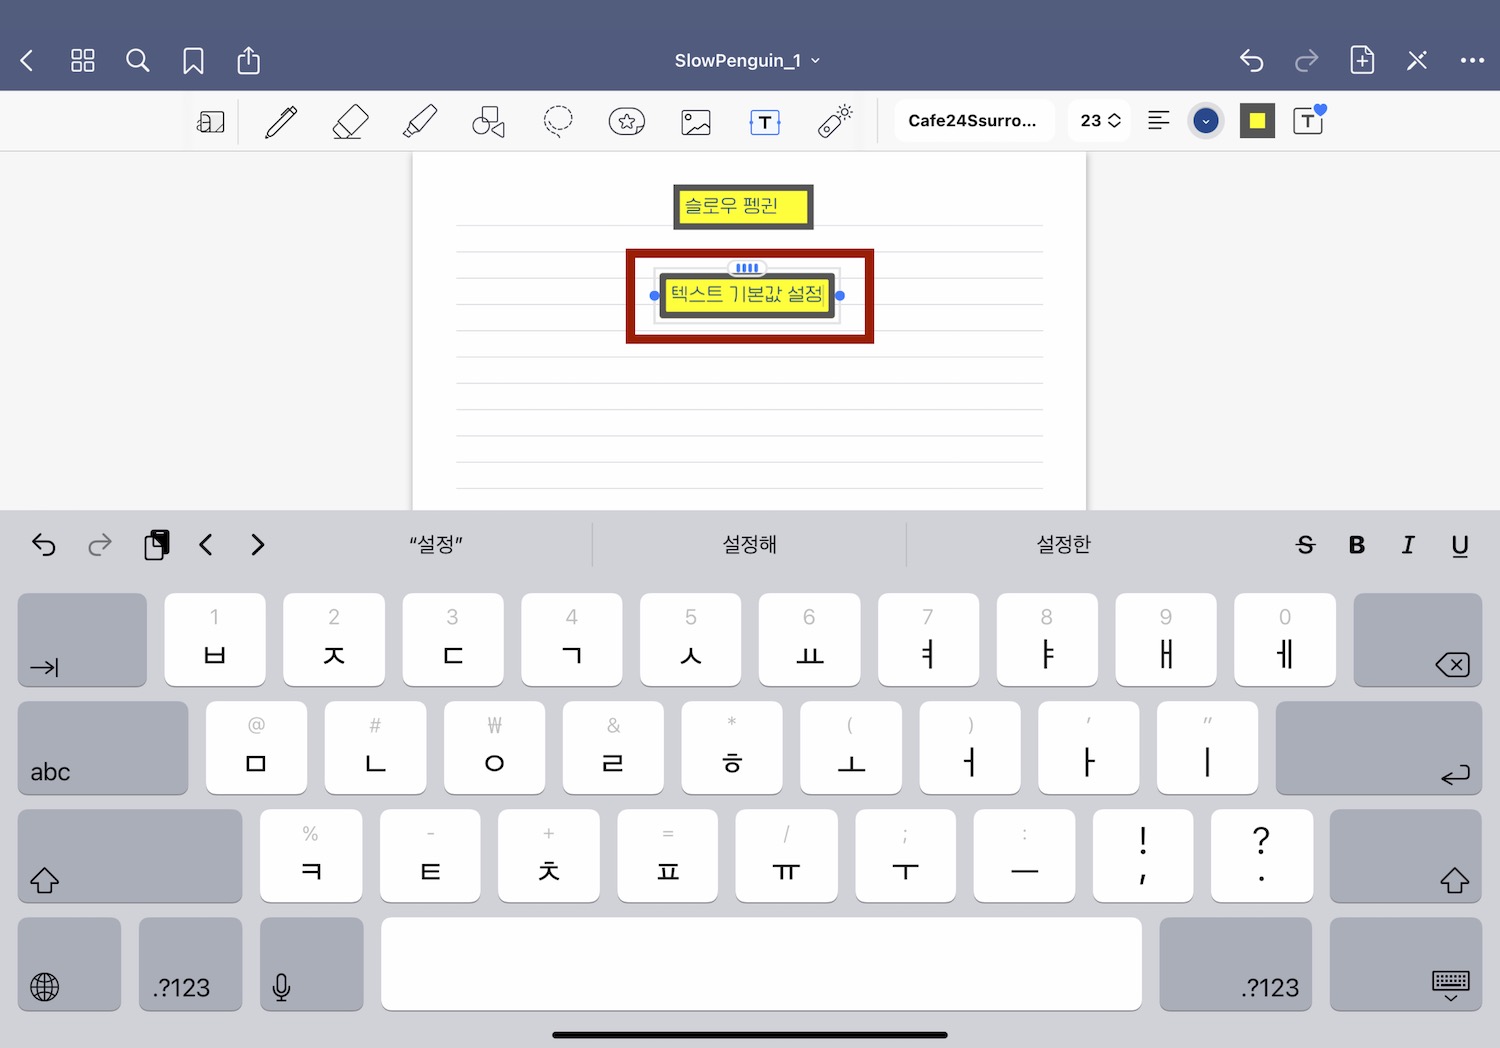
Task: Open the blue text color picker
Action: pyautogui.click(x=1206, y=121)
